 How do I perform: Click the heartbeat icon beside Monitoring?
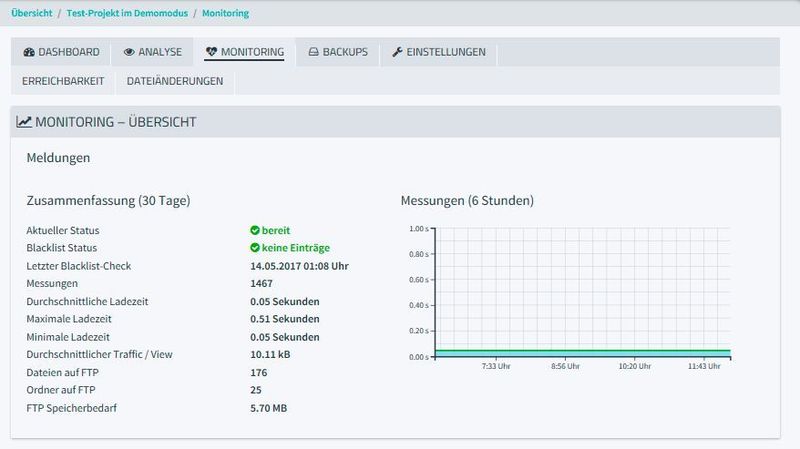point(211,52)
